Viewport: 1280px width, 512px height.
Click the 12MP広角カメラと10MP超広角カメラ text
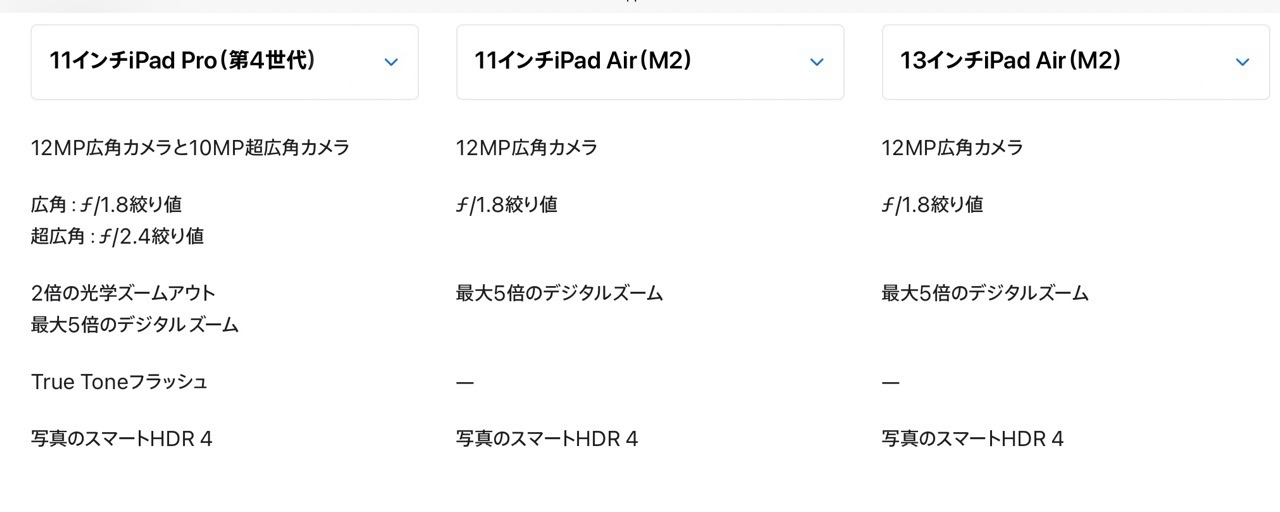(x=190, y=148)
